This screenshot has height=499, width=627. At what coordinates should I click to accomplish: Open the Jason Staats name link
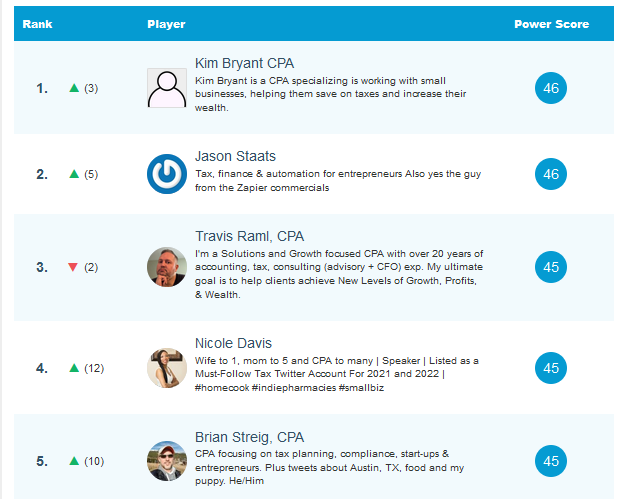(235, 156)
